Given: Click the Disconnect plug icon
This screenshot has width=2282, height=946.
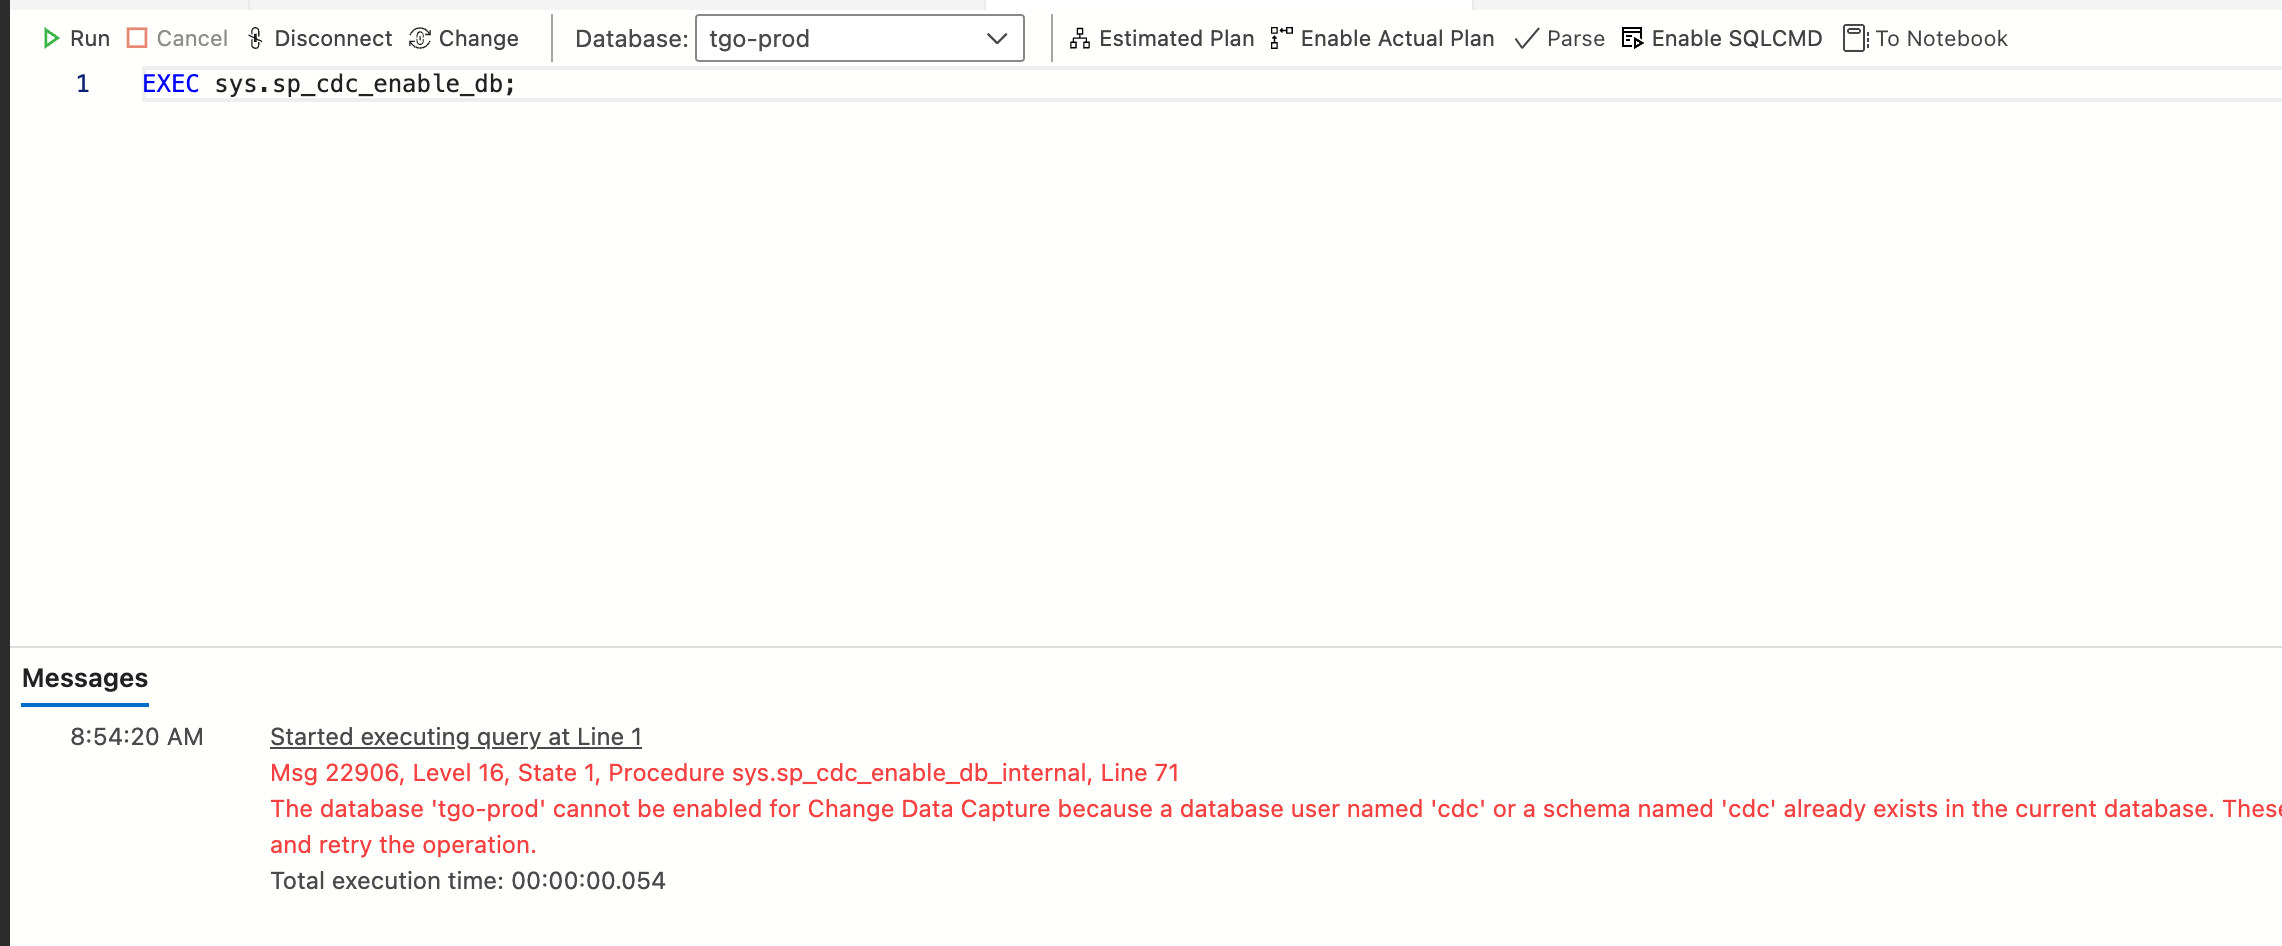Looking at the screenshot, I should coord(255,38).
